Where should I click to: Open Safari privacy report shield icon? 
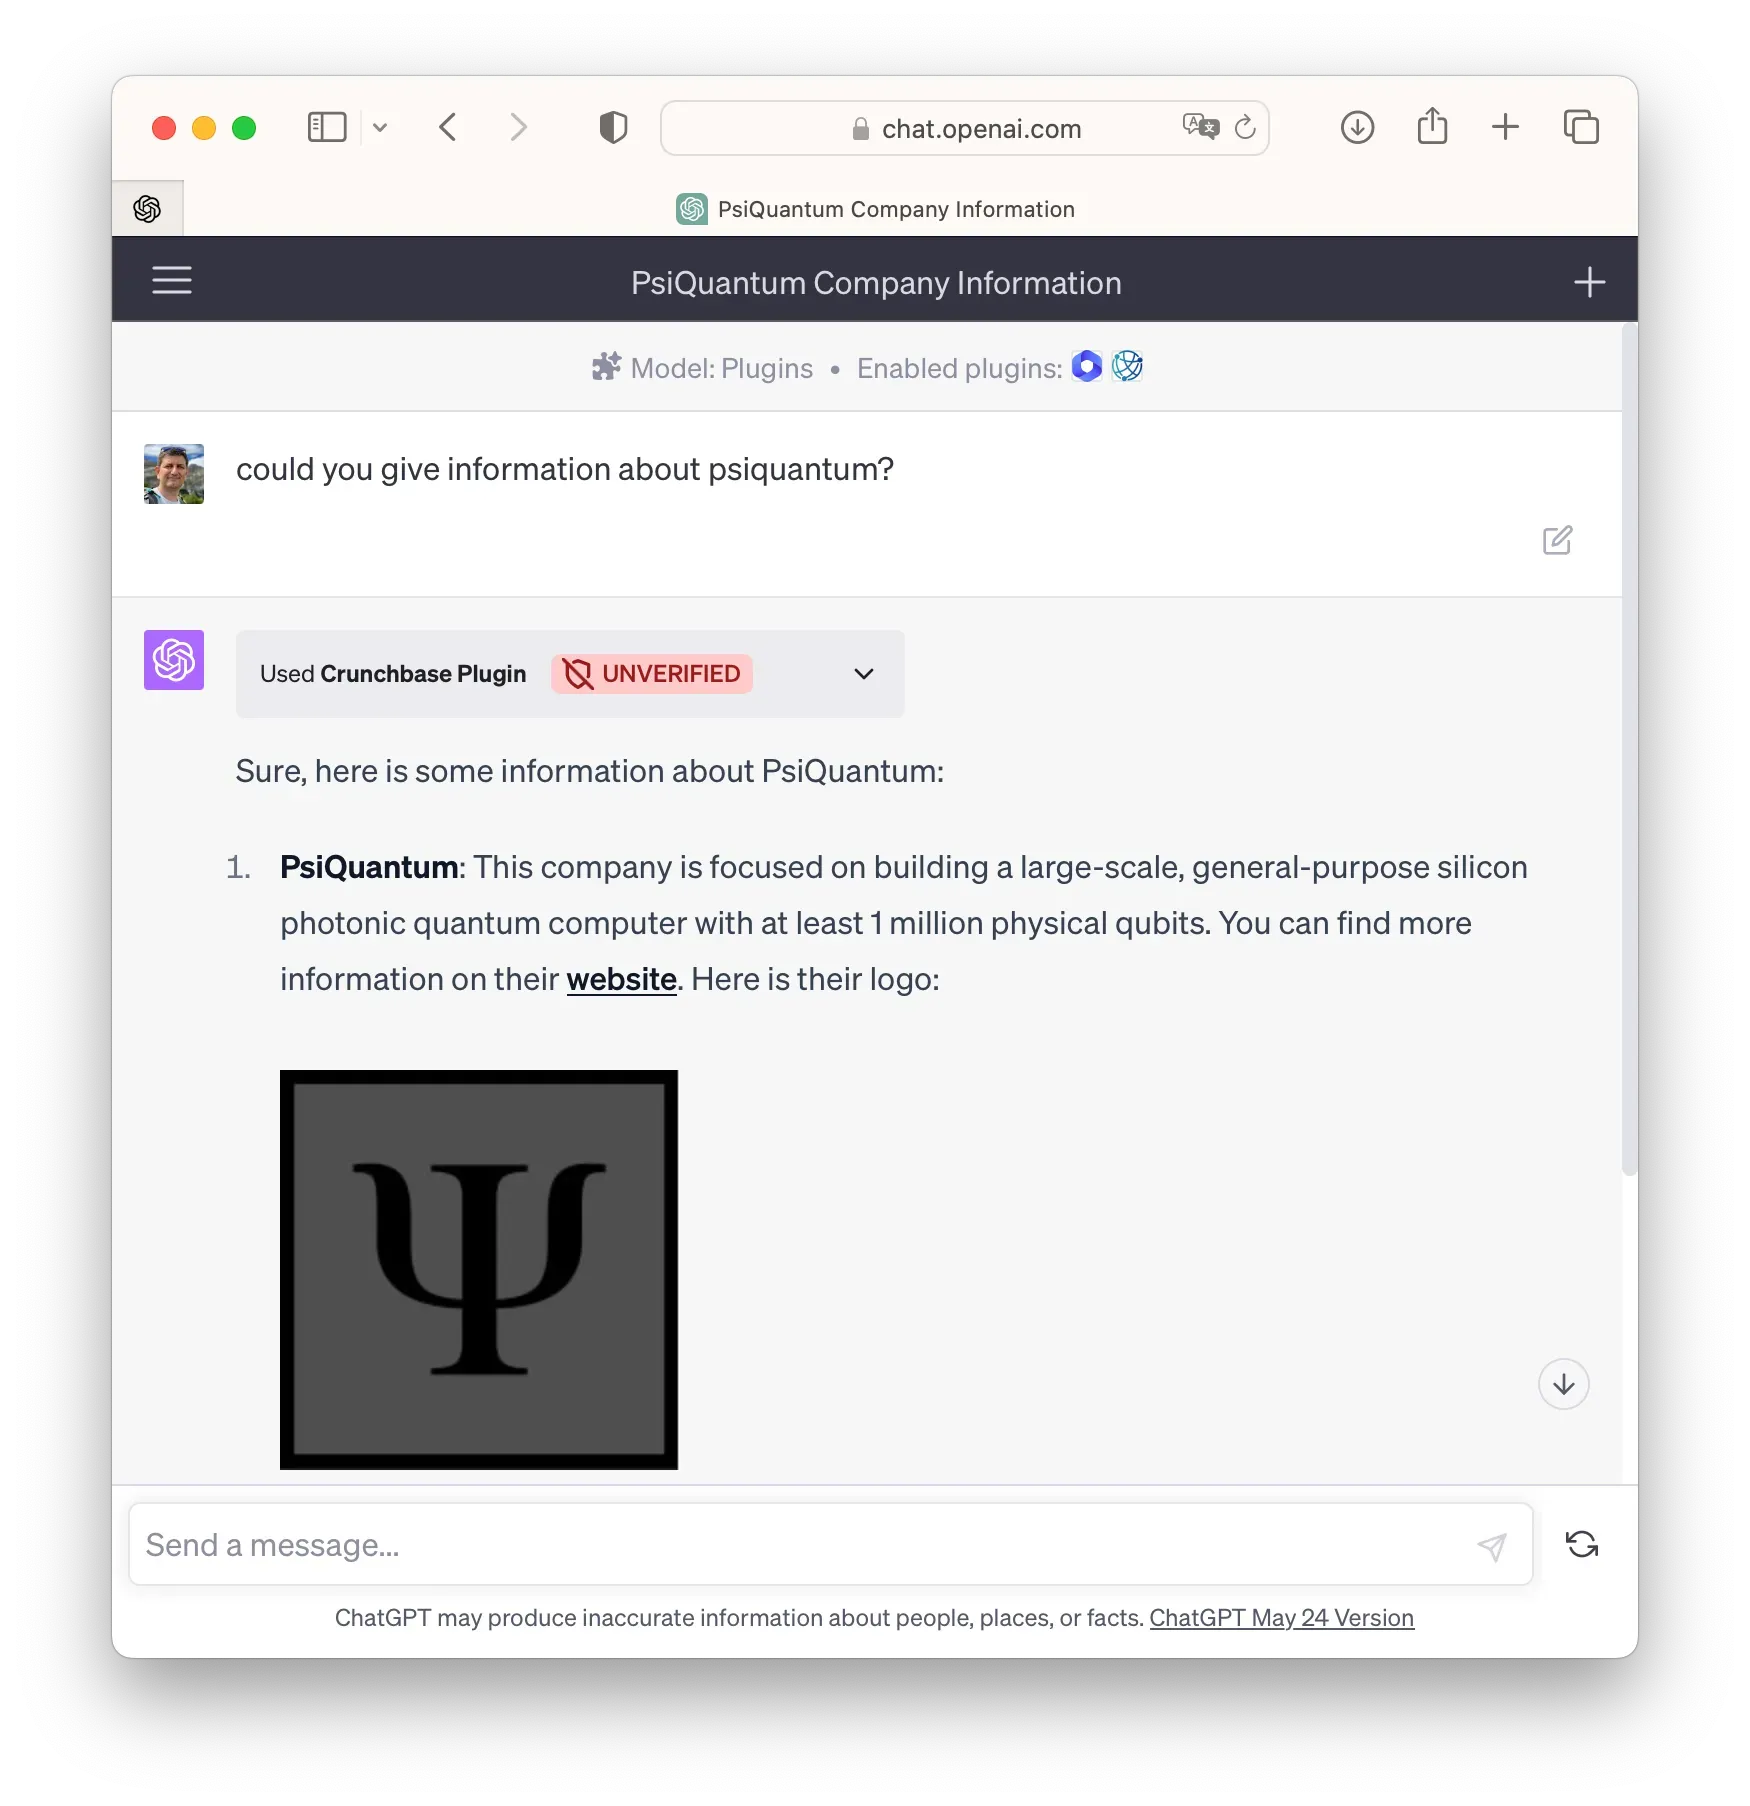[x=613, y=128]
